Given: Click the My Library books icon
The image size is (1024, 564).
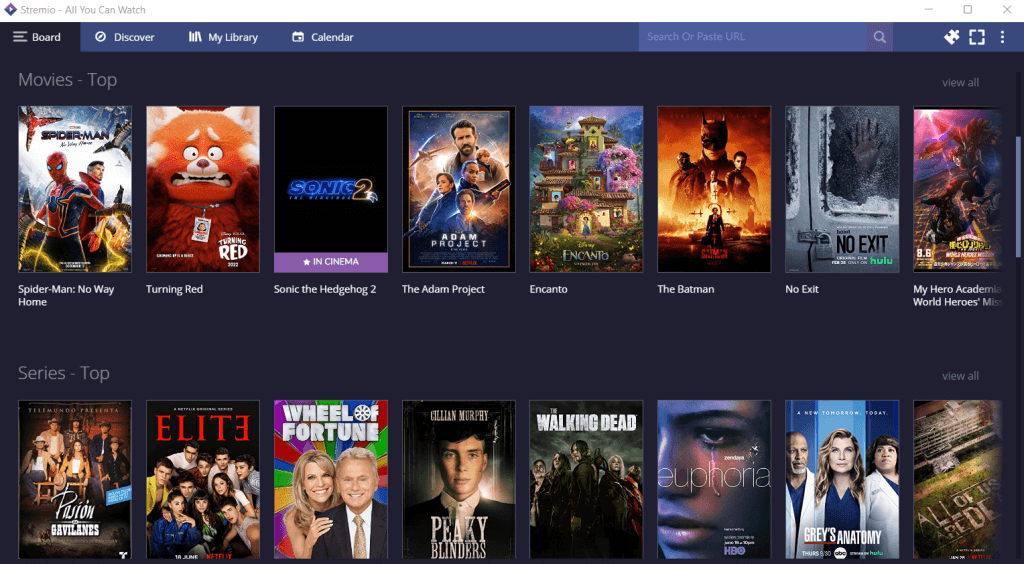Looking at the screenshot, I should pos(195,37).
